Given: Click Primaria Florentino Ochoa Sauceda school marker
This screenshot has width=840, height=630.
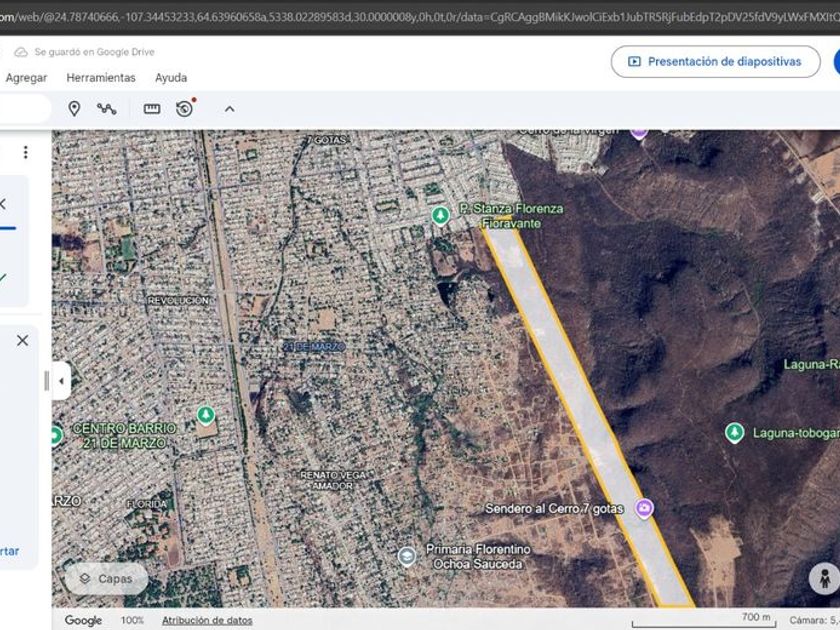Looking at the screenshot, I should coord(407,556).
